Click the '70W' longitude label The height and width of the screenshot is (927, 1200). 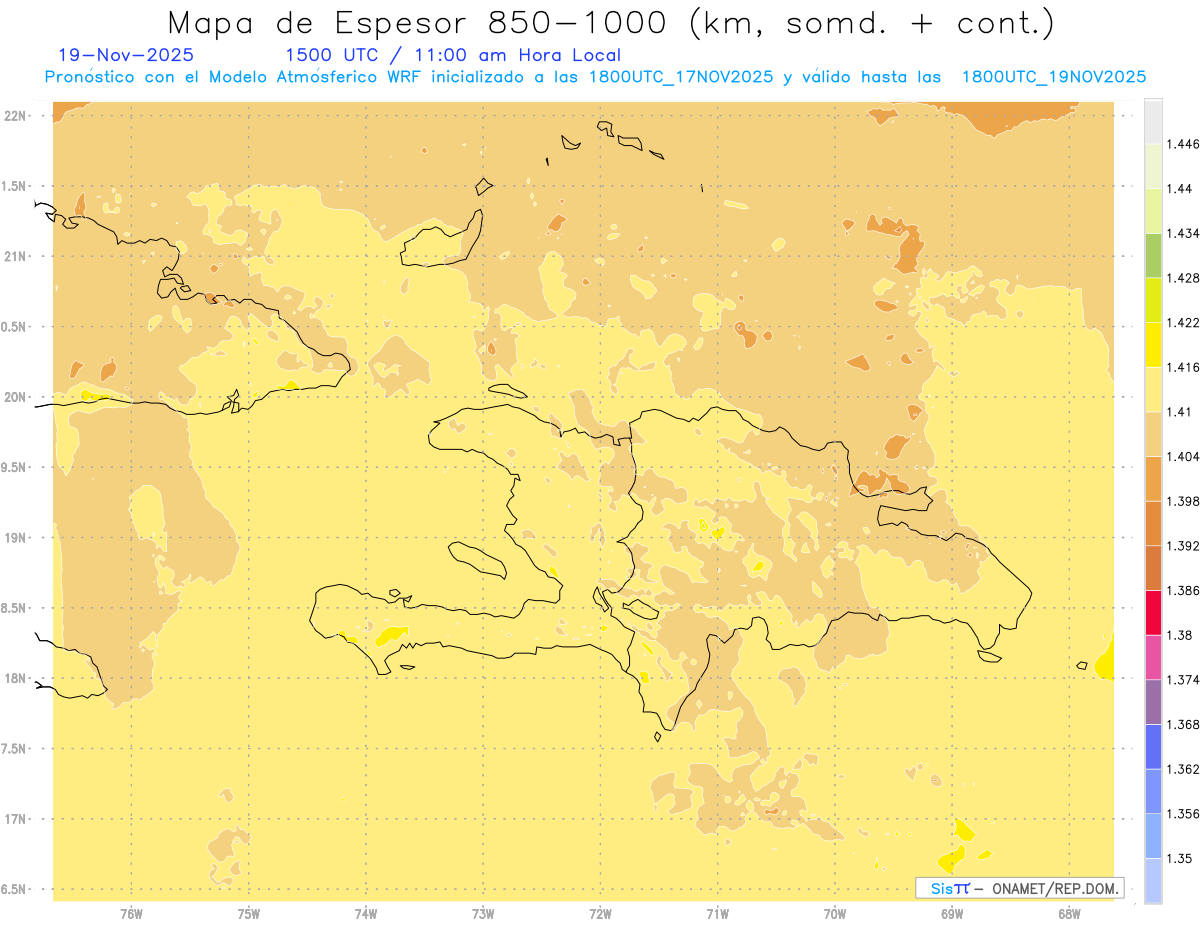tap(835, 914)
